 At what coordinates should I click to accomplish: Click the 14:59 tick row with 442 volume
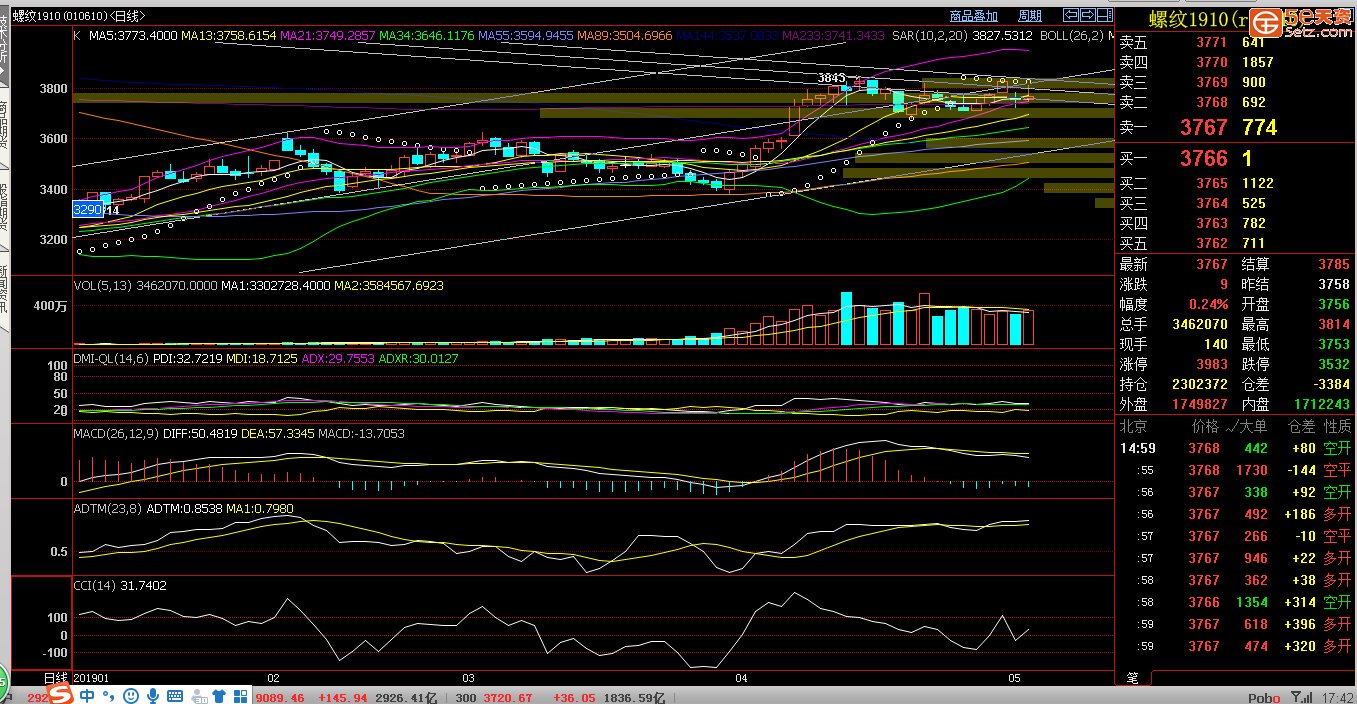tap(1234, 448)
